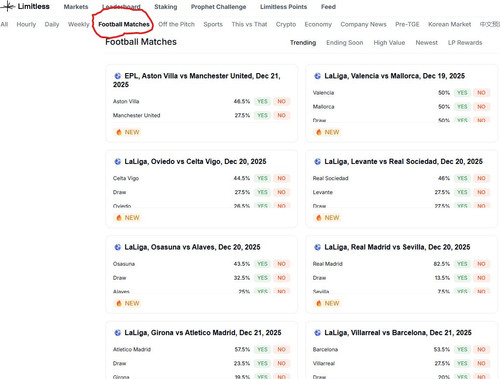This screenshot has width=500, height=379.
Task: Click flame NEW badge on Osasuna vs Alaves card
Action: pos(127,303)
